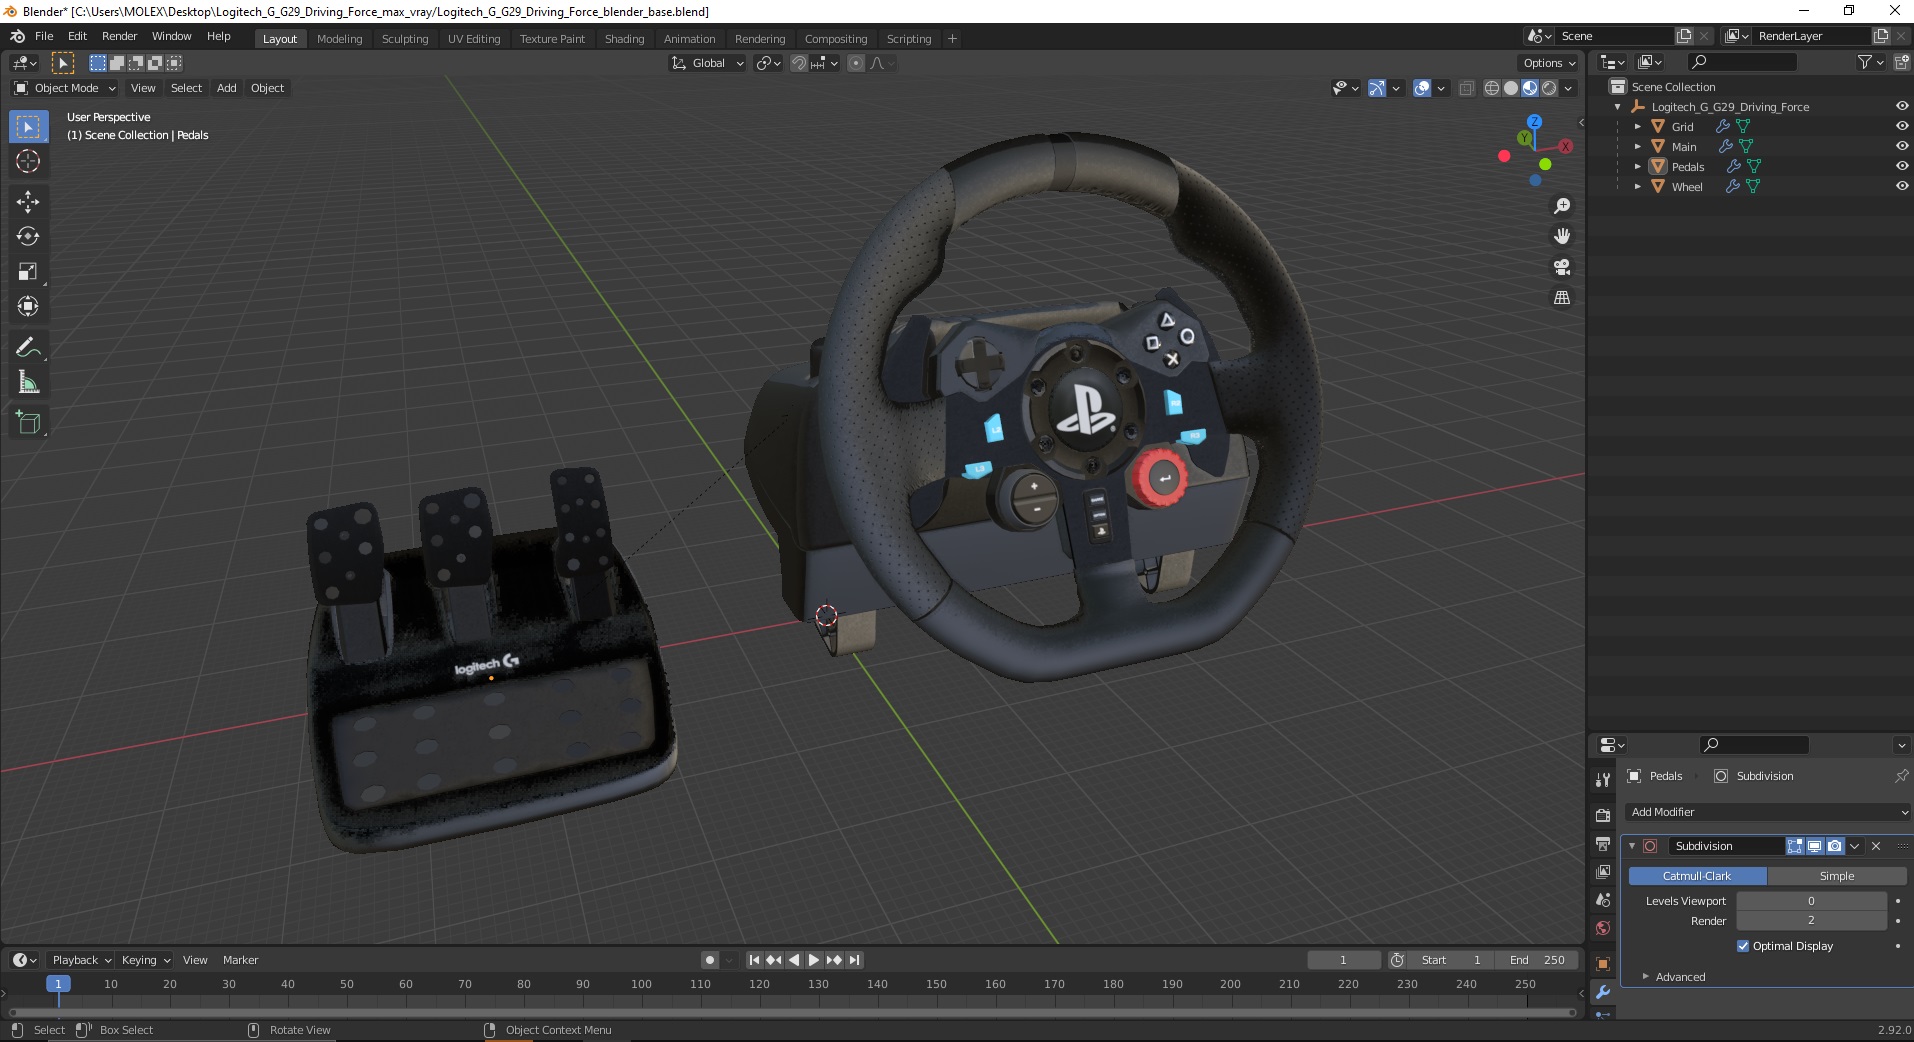Choose the combined Transform tool
Screen dimensions: 1914x1042
pos(28,307)
